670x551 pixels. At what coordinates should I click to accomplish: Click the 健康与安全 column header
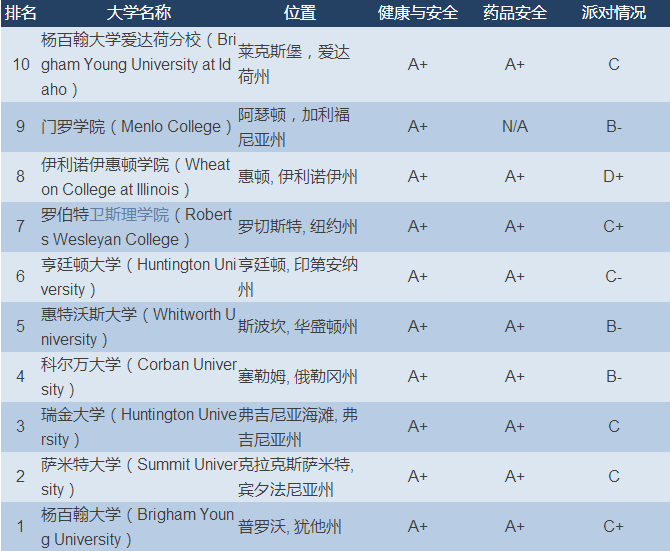tap(417, 13)
